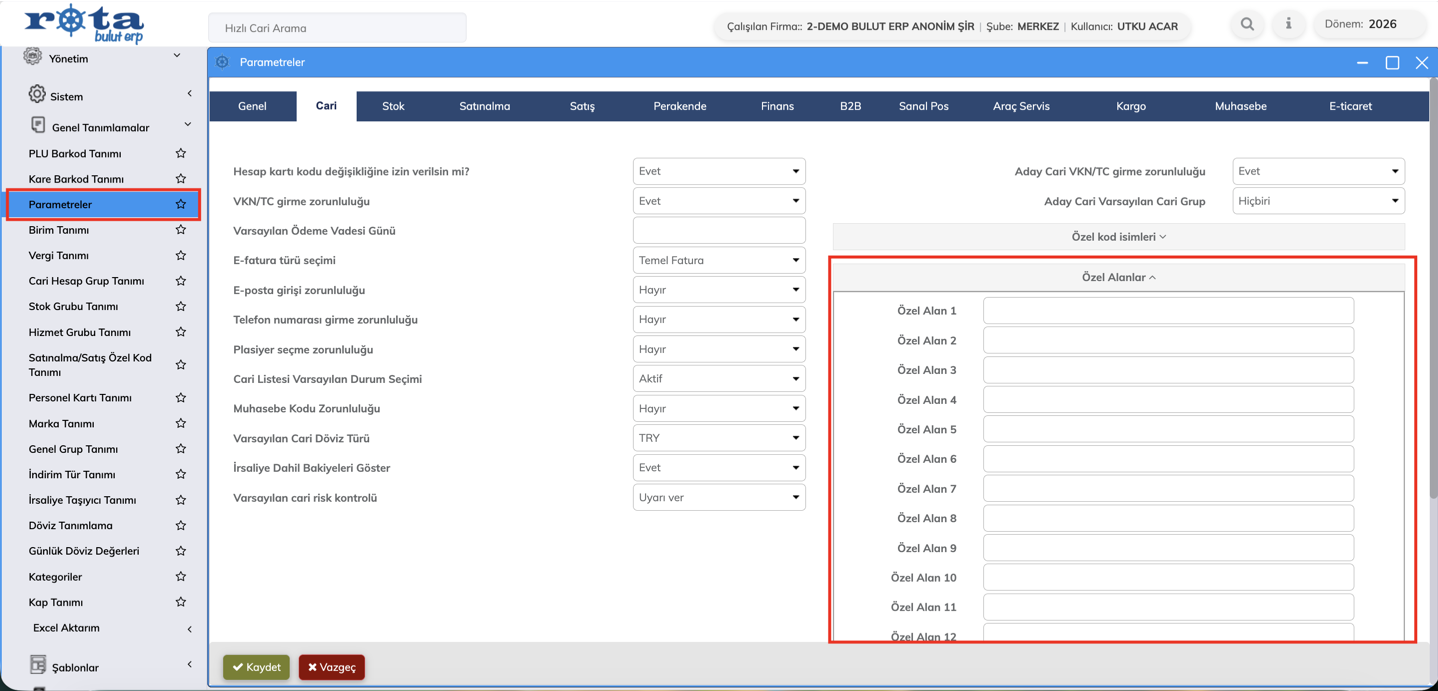Image resolution: width=1438 pixels, height=691 pixels.
Task: Click the Özel Alan 1 input field
Action: click(1167, 311)
